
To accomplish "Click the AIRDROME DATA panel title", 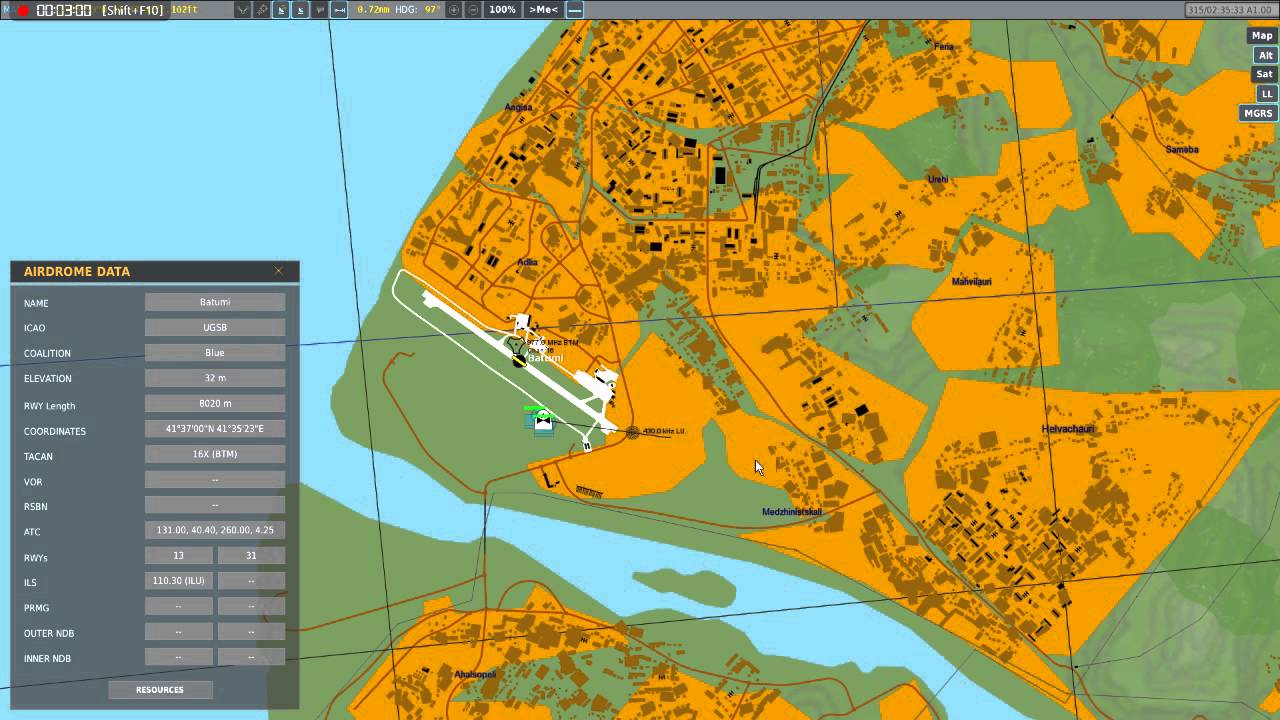I will 77,271.
